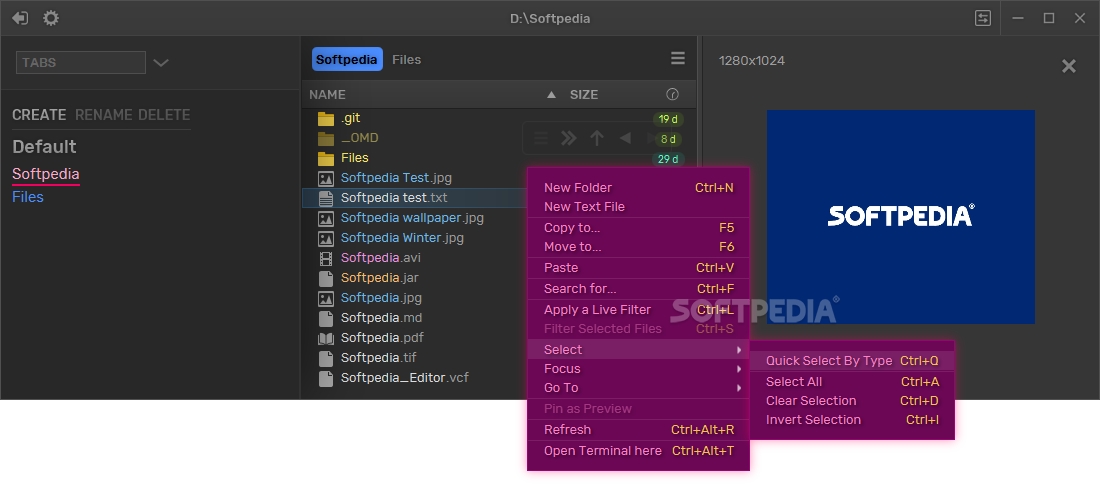
Task: Click the .git folder icon
Action: [326, 119]
